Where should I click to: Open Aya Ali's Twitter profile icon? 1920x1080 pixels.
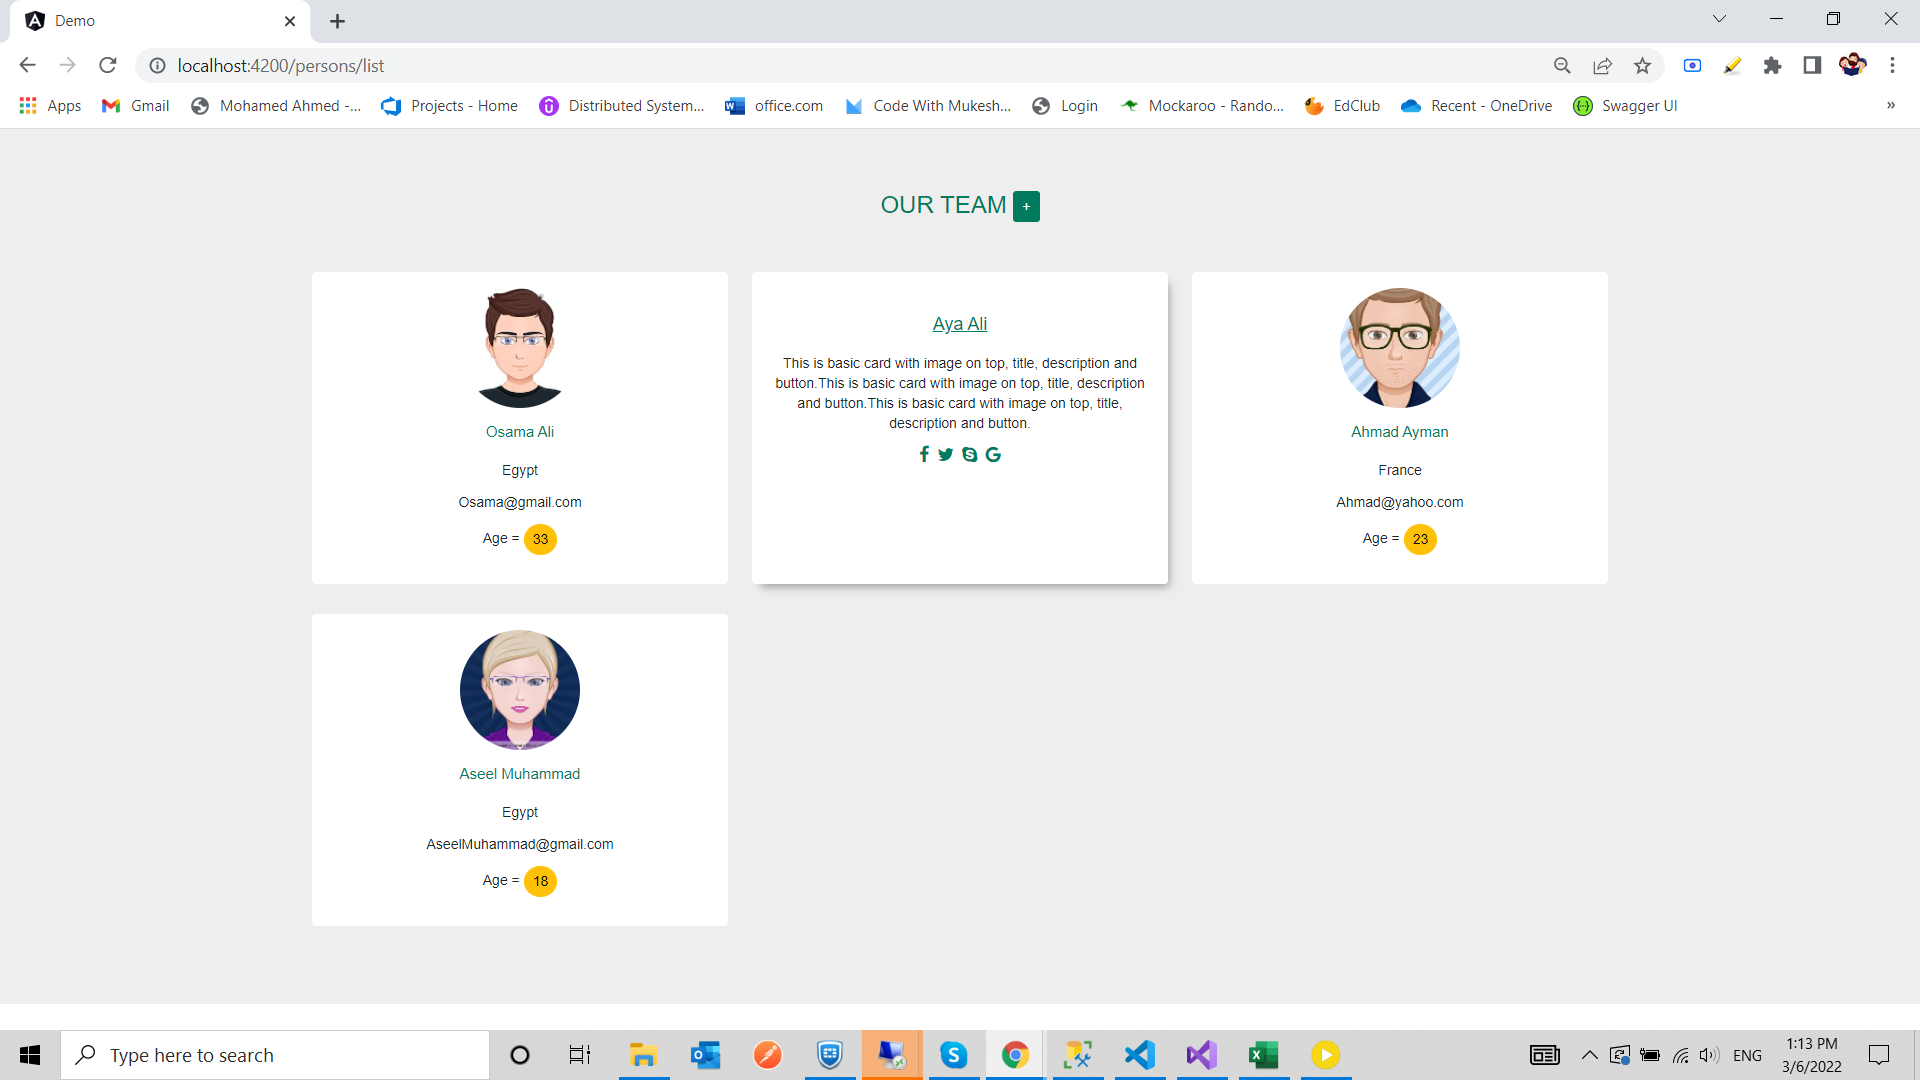coord(946,454)
